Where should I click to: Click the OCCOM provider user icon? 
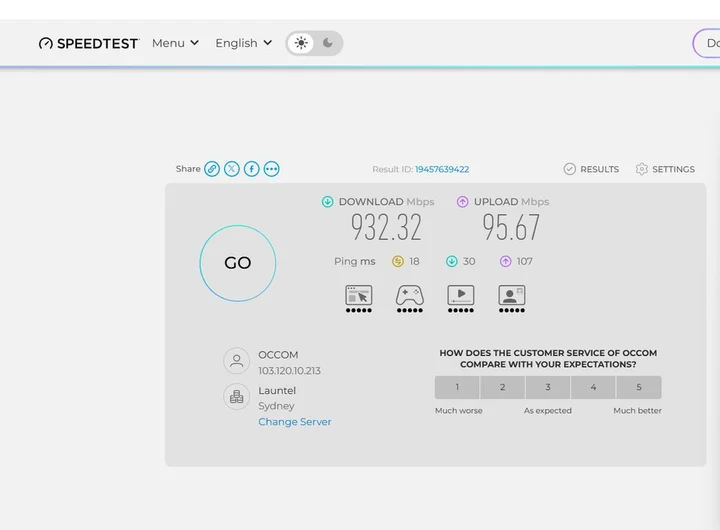tap(236, 361)
